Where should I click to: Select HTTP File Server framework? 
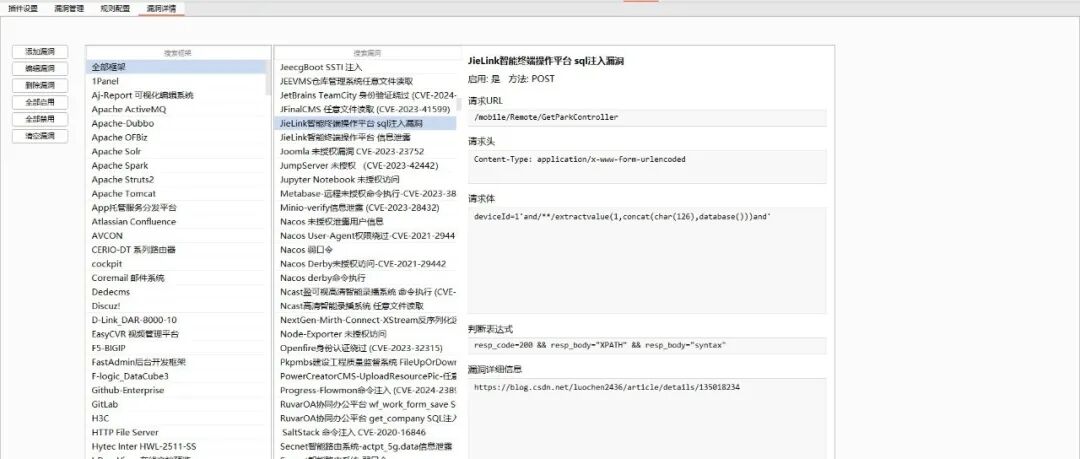point(176,432)
